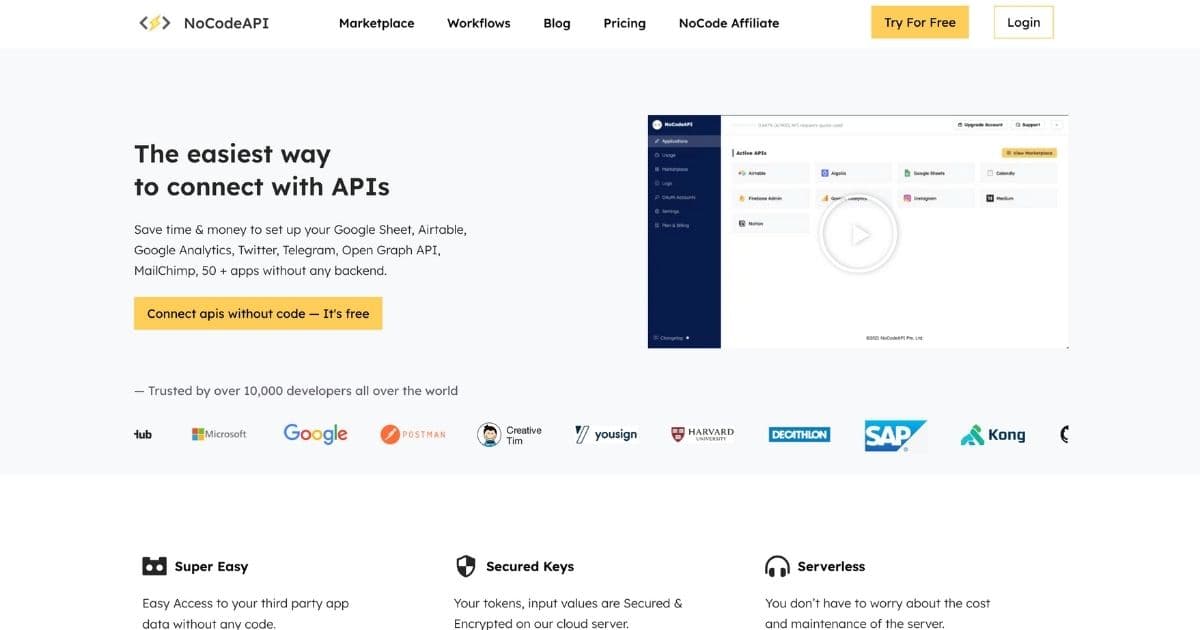Click the Google logo
This screenshot has width=1200, height=630.
(x=315, y=433)
